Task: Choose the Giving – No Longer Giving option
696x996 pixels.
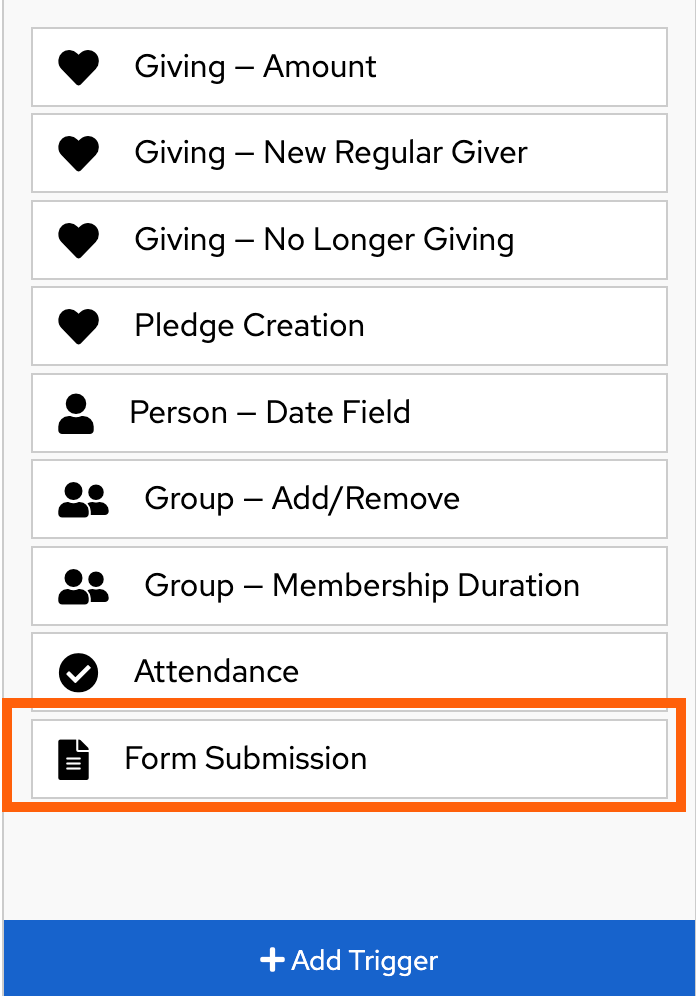Action: pos(348,239)
